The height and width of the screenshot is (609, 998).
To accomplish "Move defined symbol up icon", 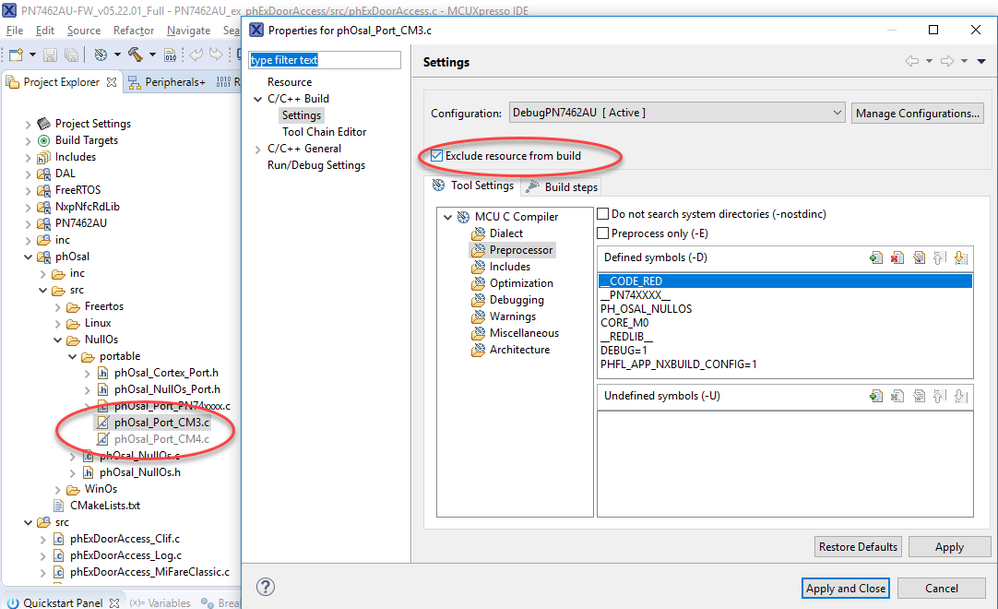I will 939,258.
